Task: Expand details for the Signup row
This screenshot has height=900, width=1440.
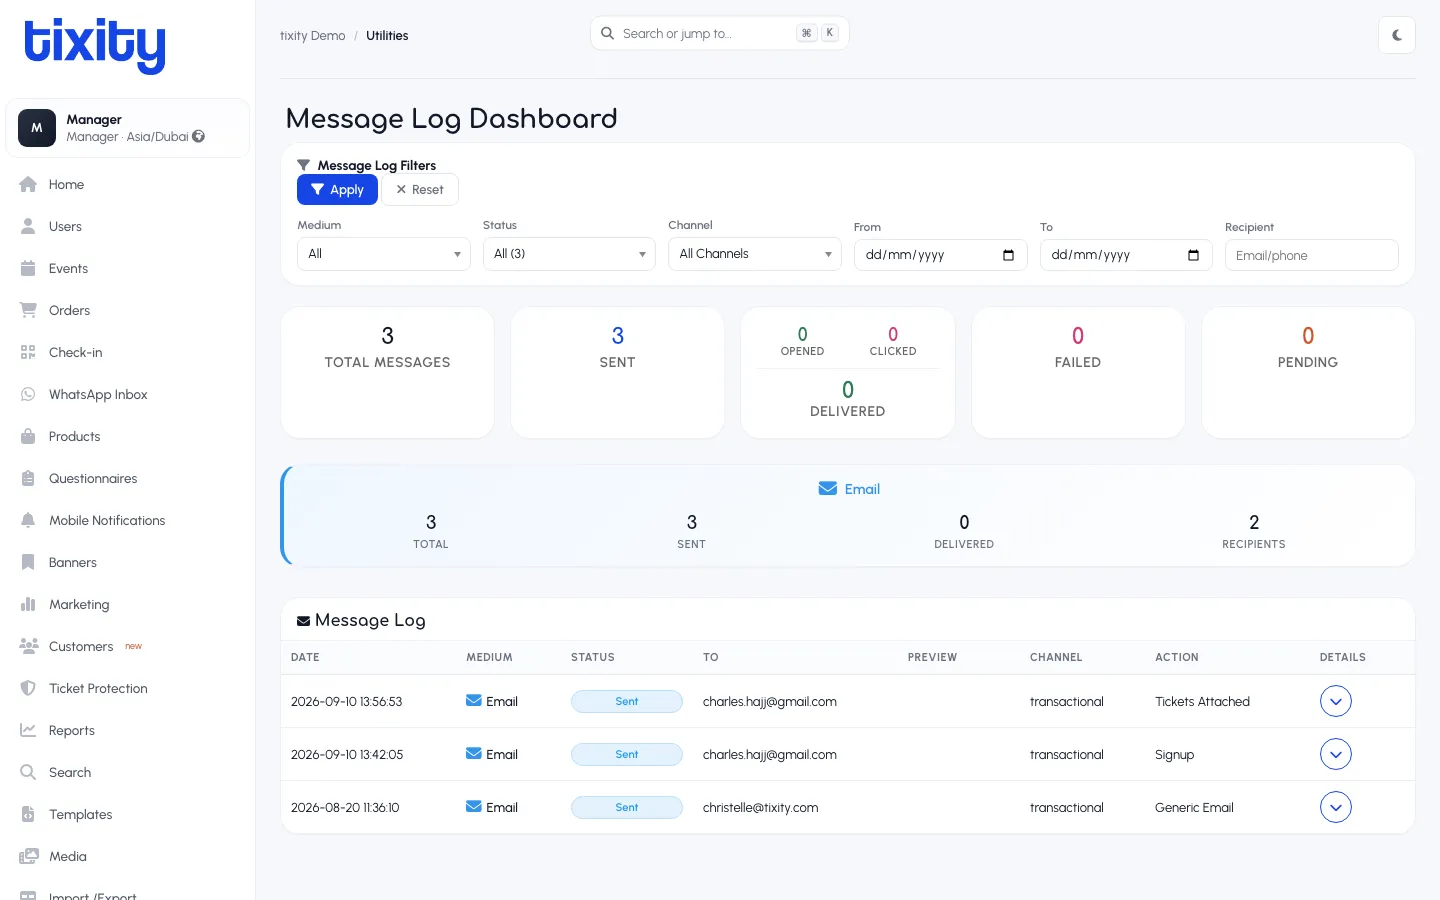Action: (x=1336, y=754)
